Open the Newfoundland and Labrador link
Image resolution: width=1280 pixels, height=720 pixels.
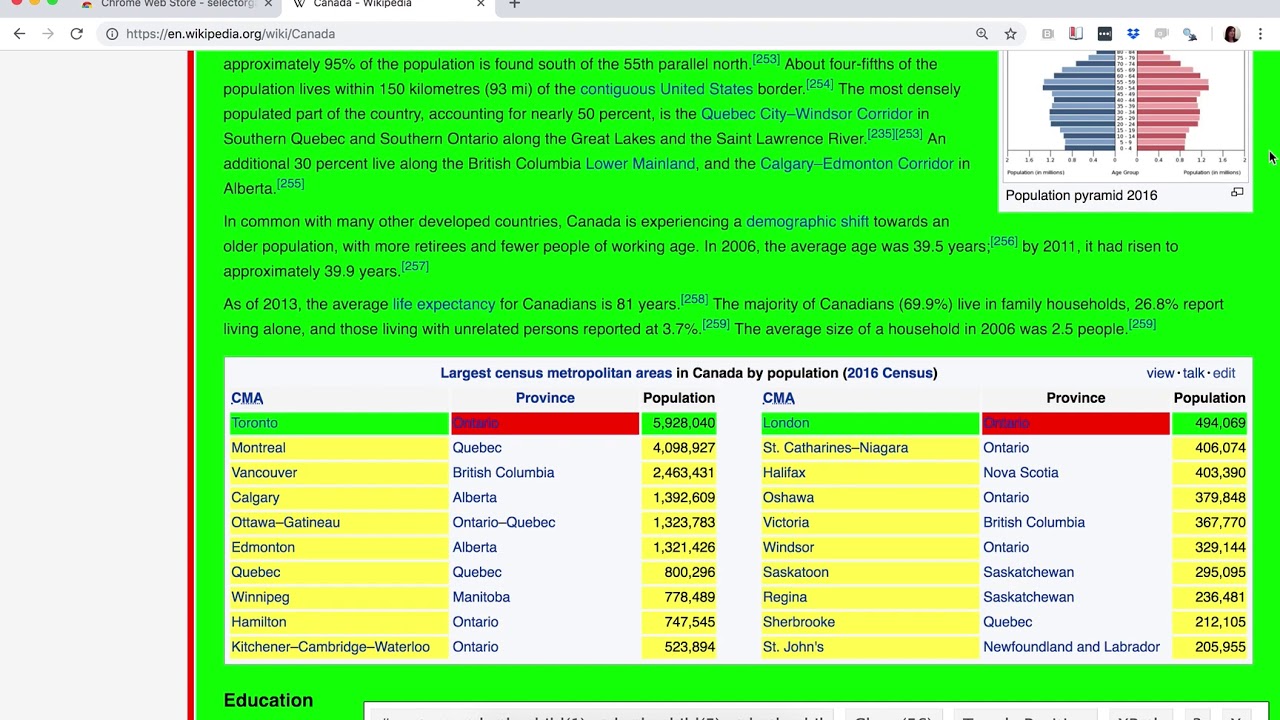[1071, 647]
